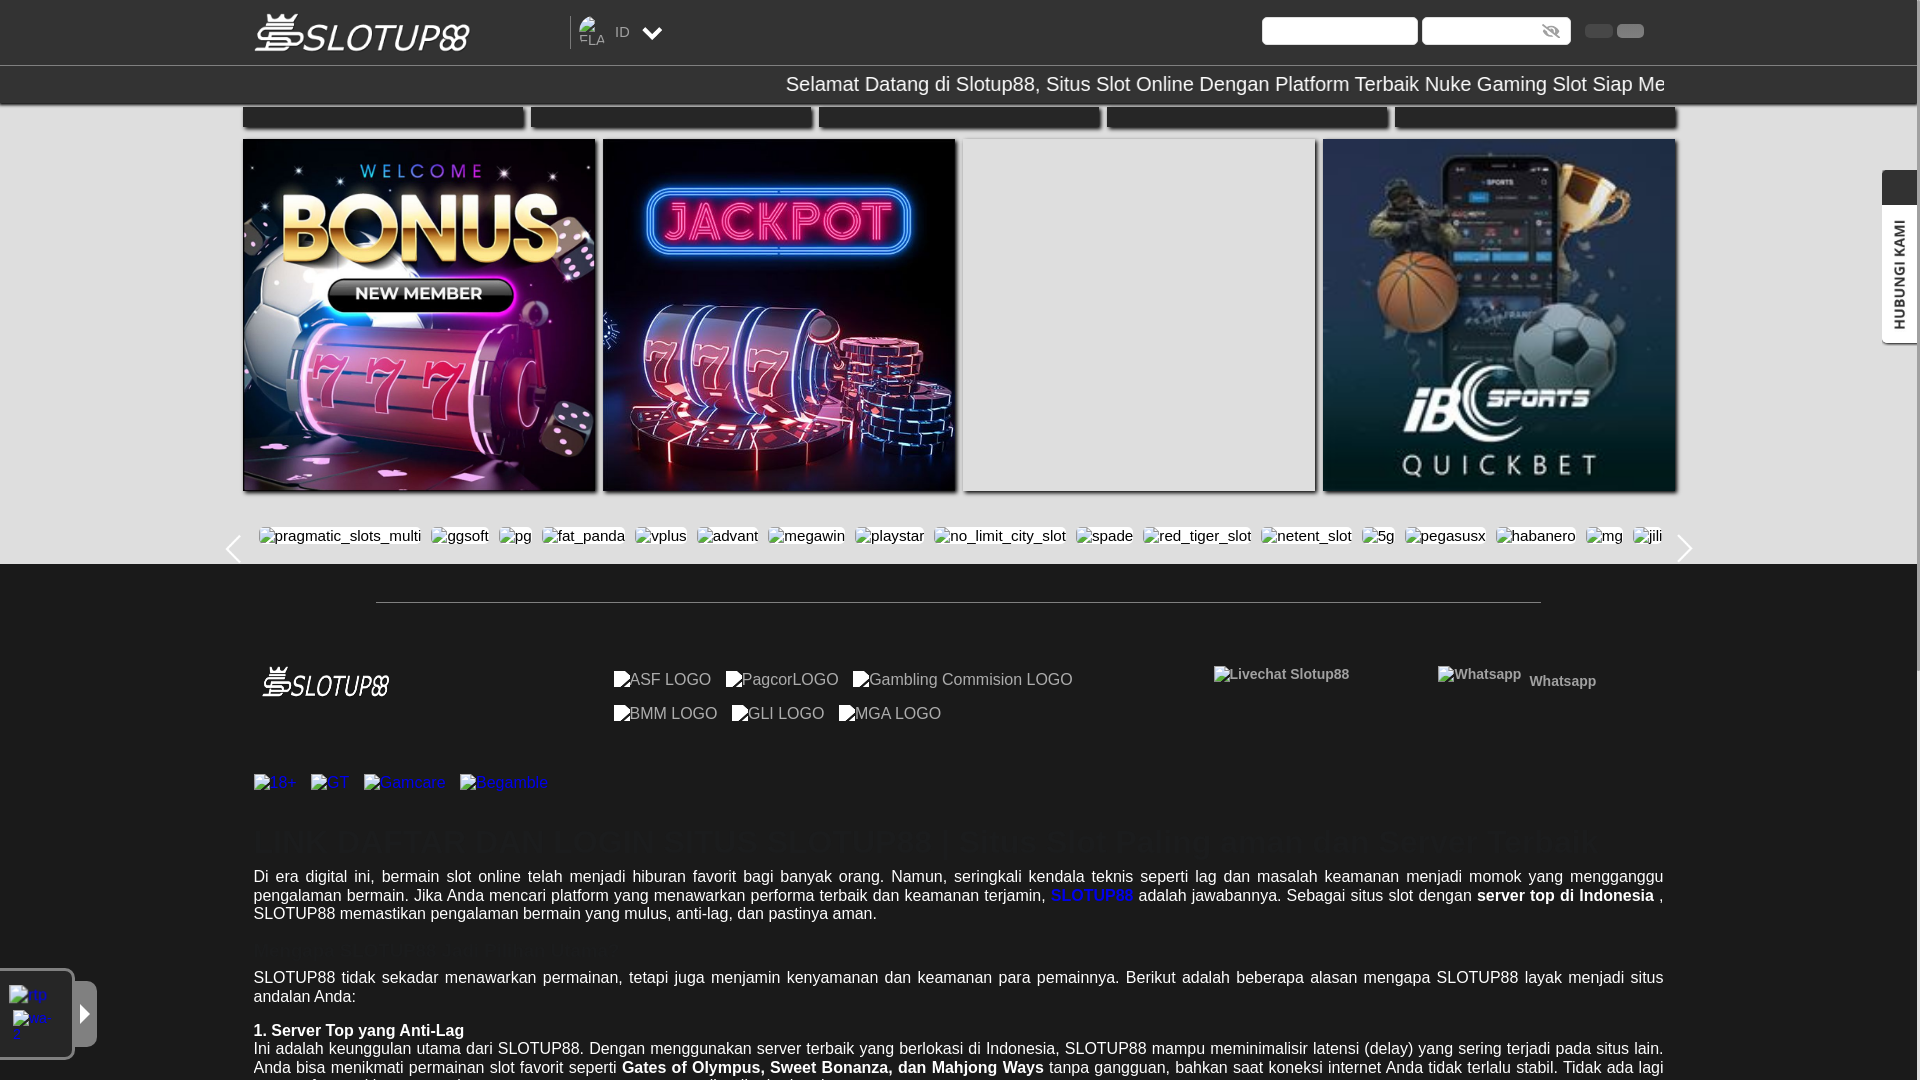The width and height of the screenshot is (1920, 1080).
Task: Click dark icon atop Hubungi Kami tab
Action: tap(1899, 188)
